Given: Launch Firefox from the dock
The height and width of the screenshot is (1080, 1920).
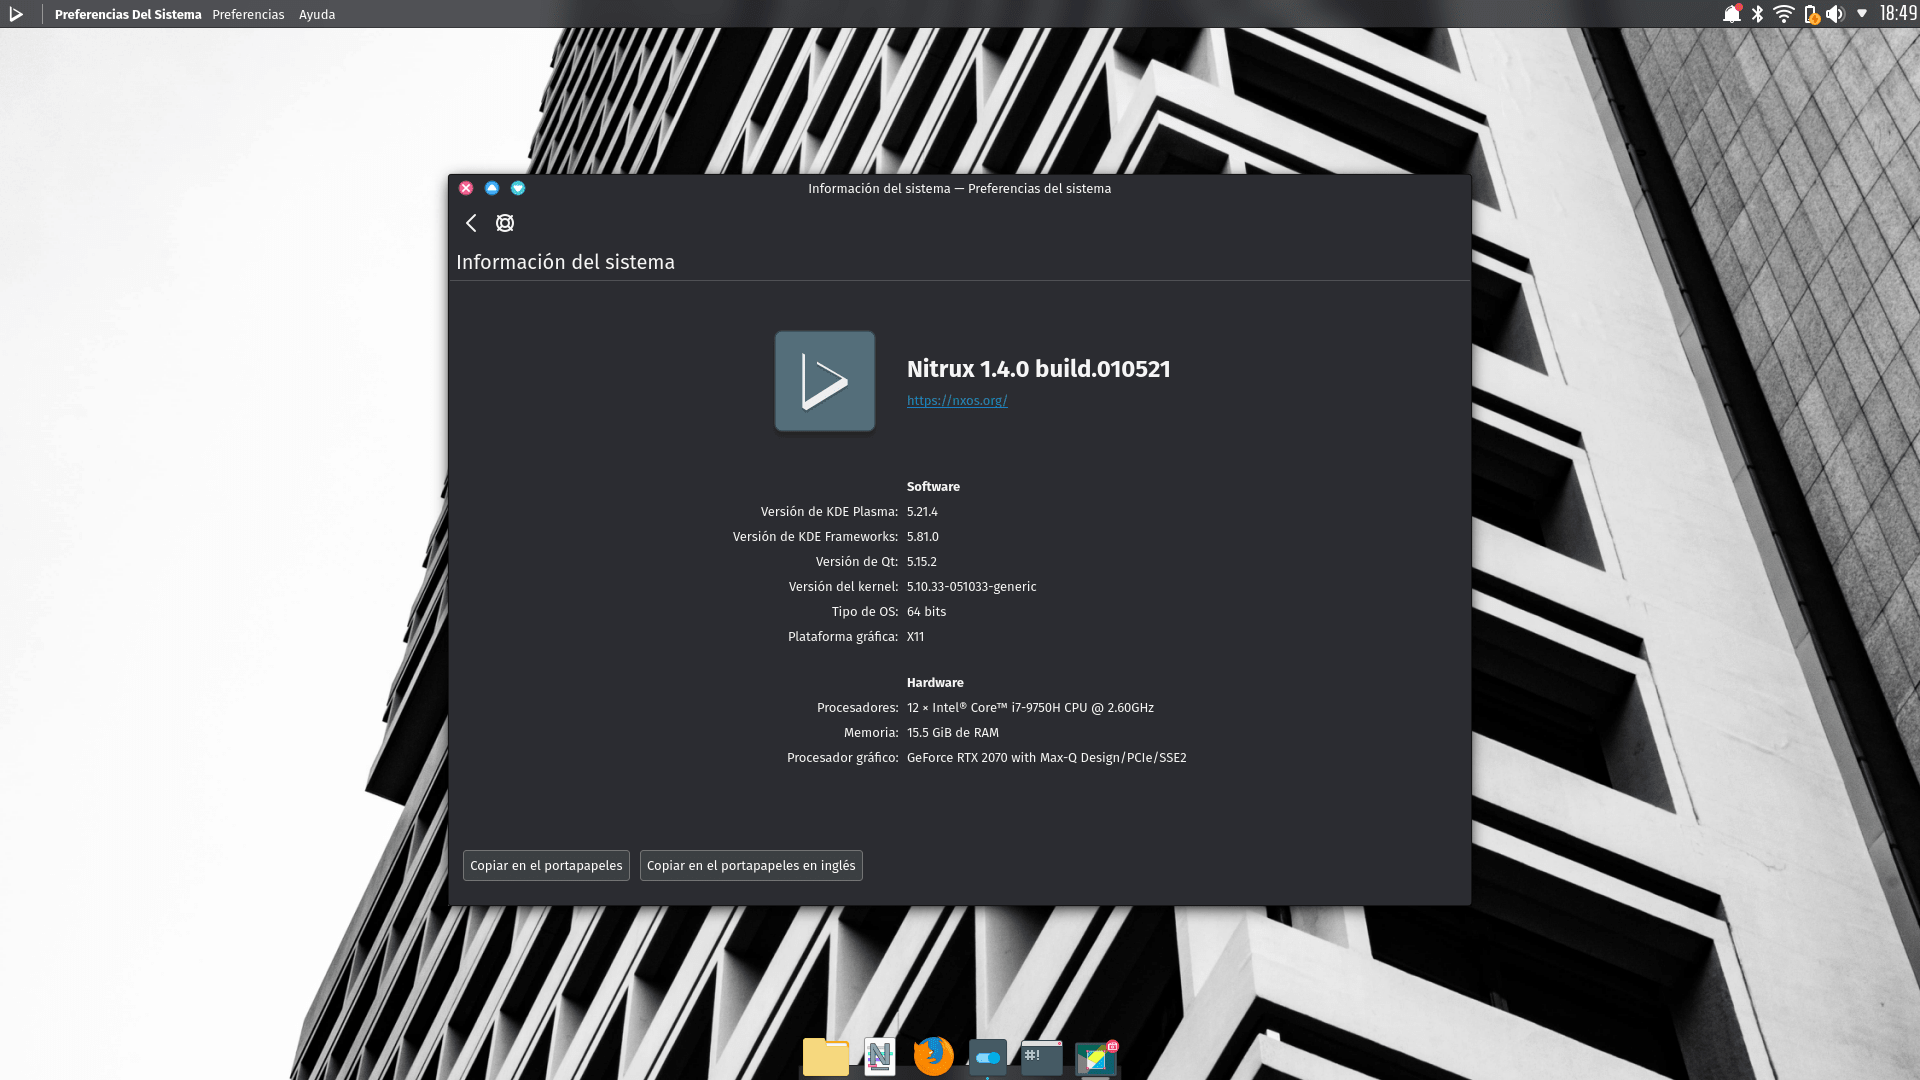Looking at the screenshot, I should 933,1056.
